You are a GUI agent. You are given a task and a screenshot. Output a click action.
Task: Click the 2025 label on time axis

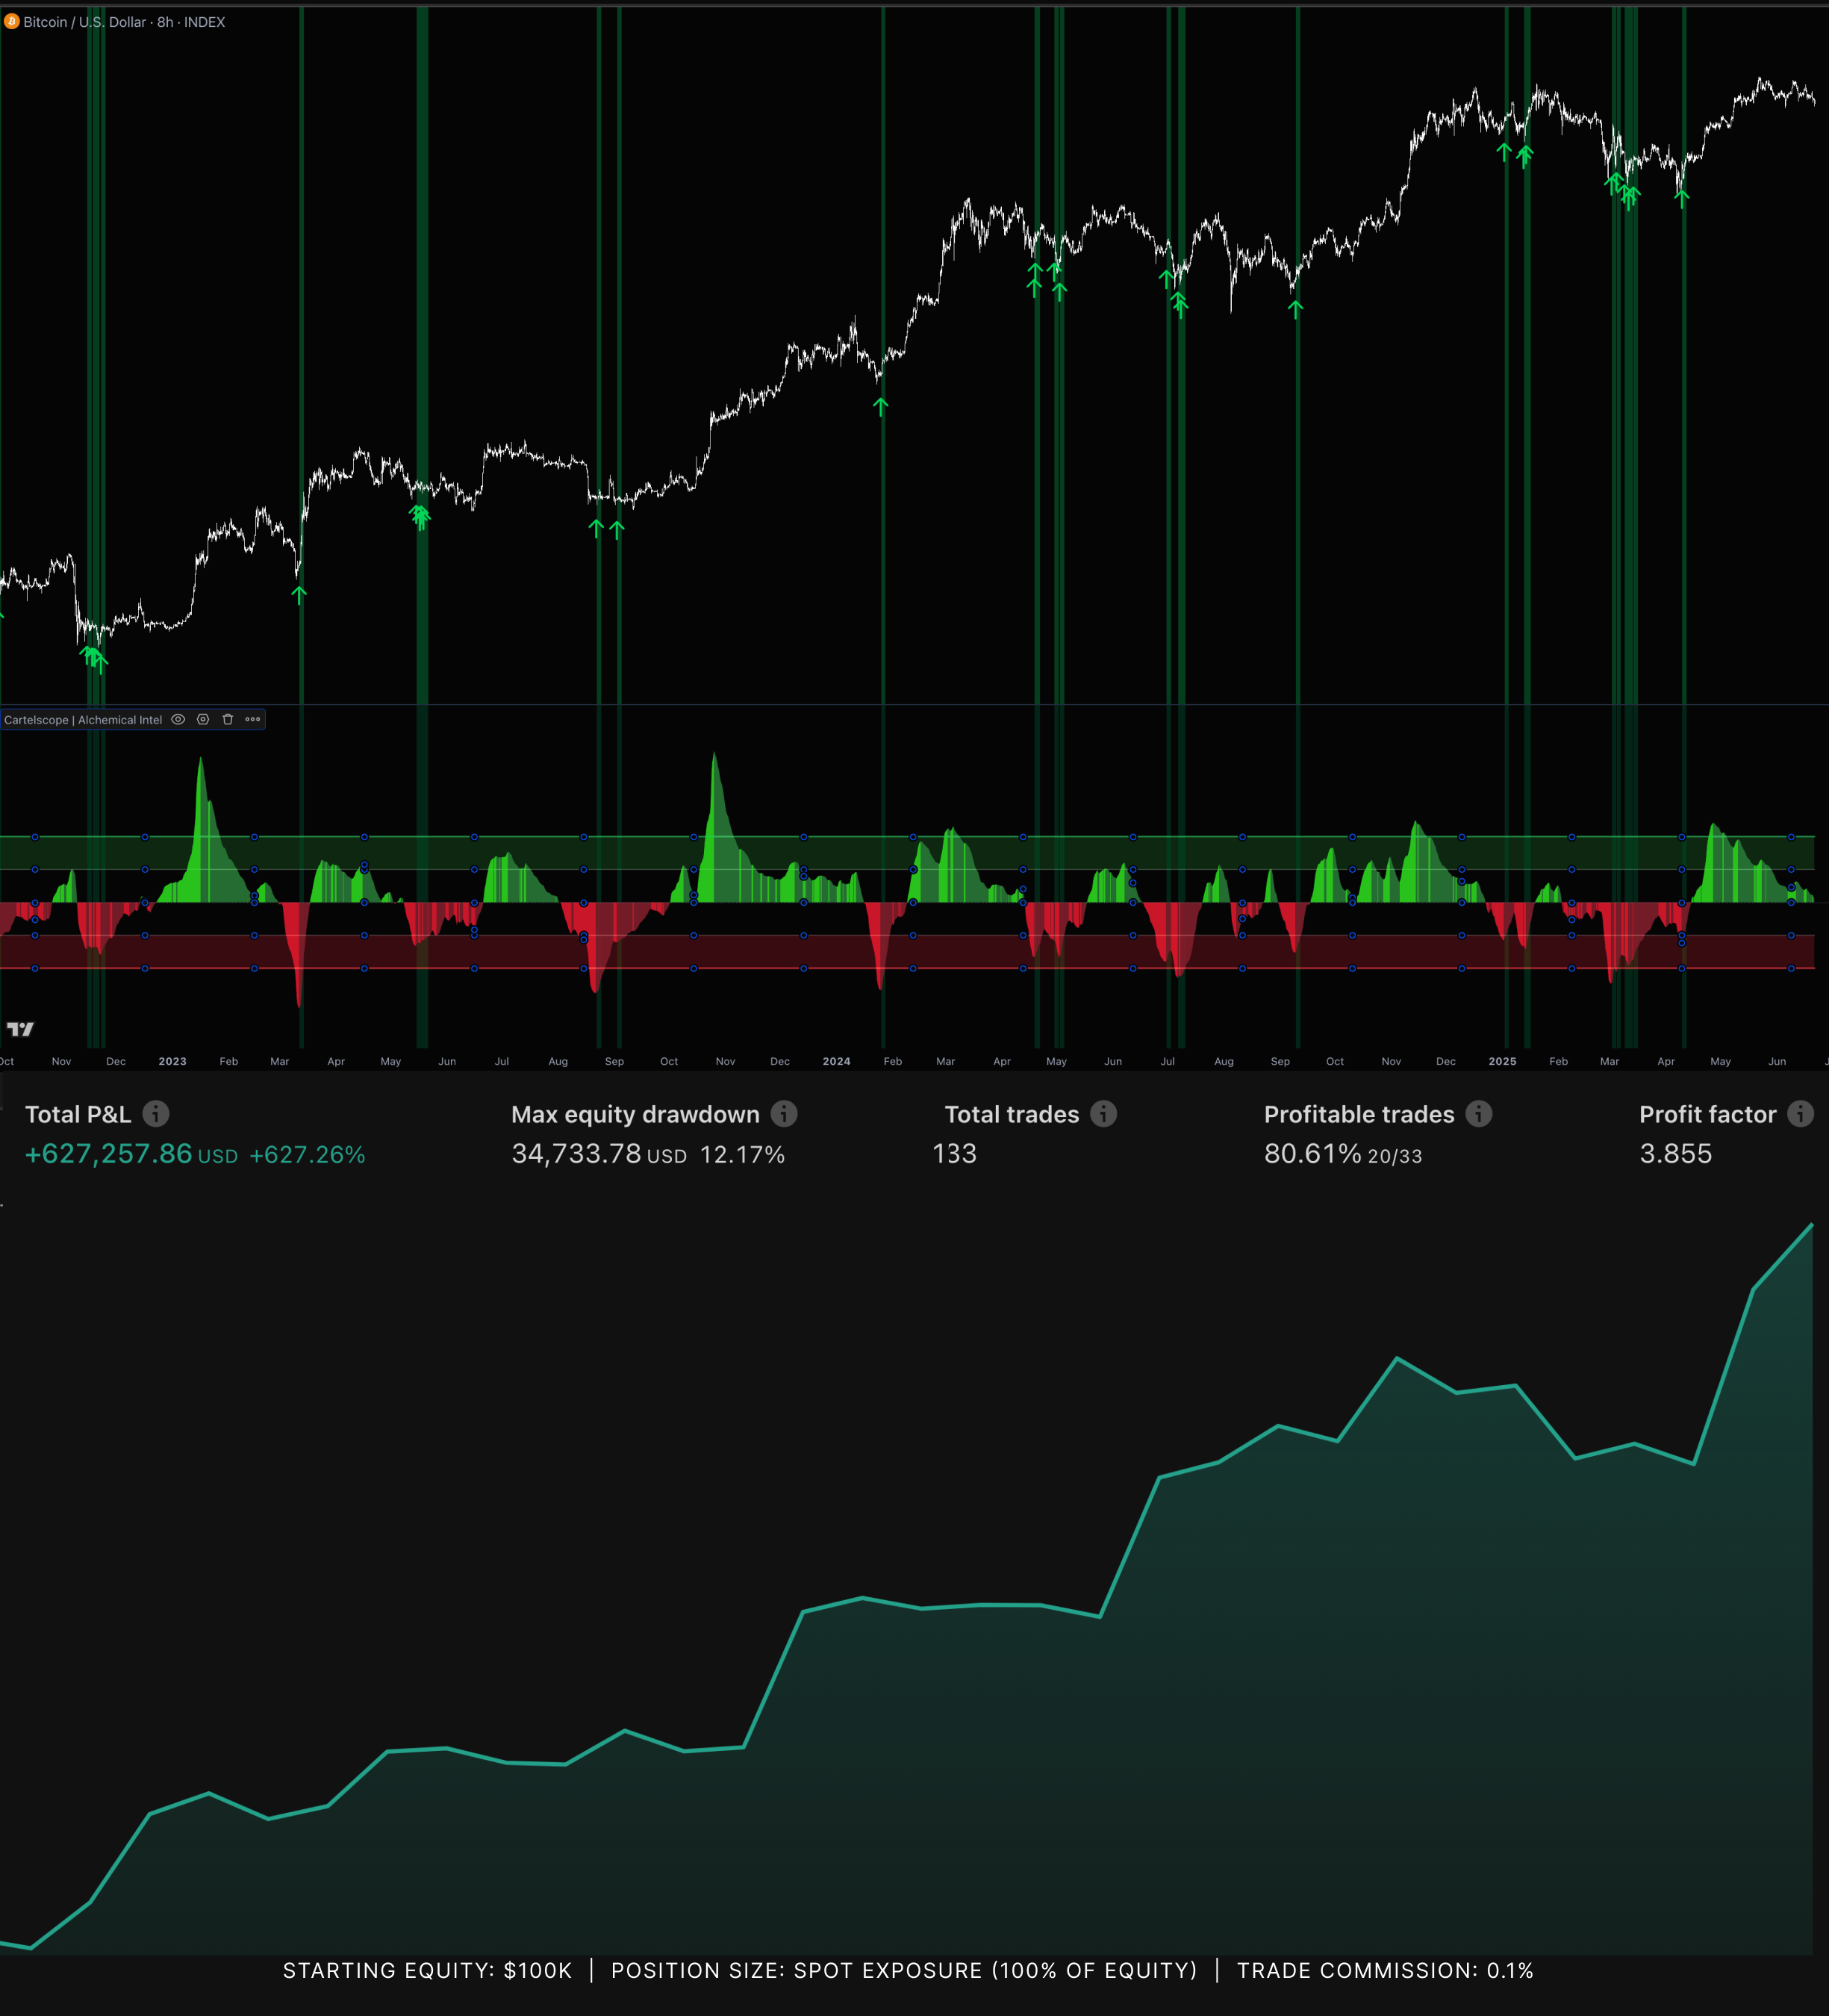[1502, 1061]
